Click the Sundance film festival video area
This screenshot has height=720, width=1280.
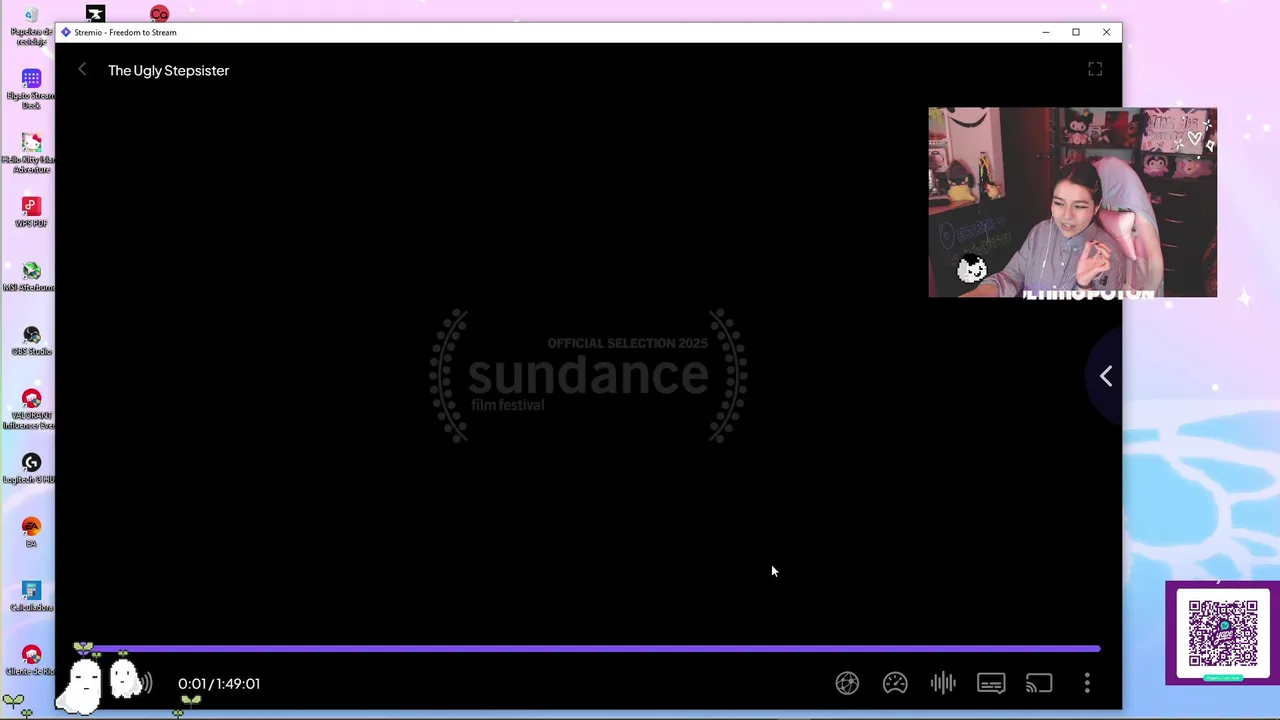[588, 376]
